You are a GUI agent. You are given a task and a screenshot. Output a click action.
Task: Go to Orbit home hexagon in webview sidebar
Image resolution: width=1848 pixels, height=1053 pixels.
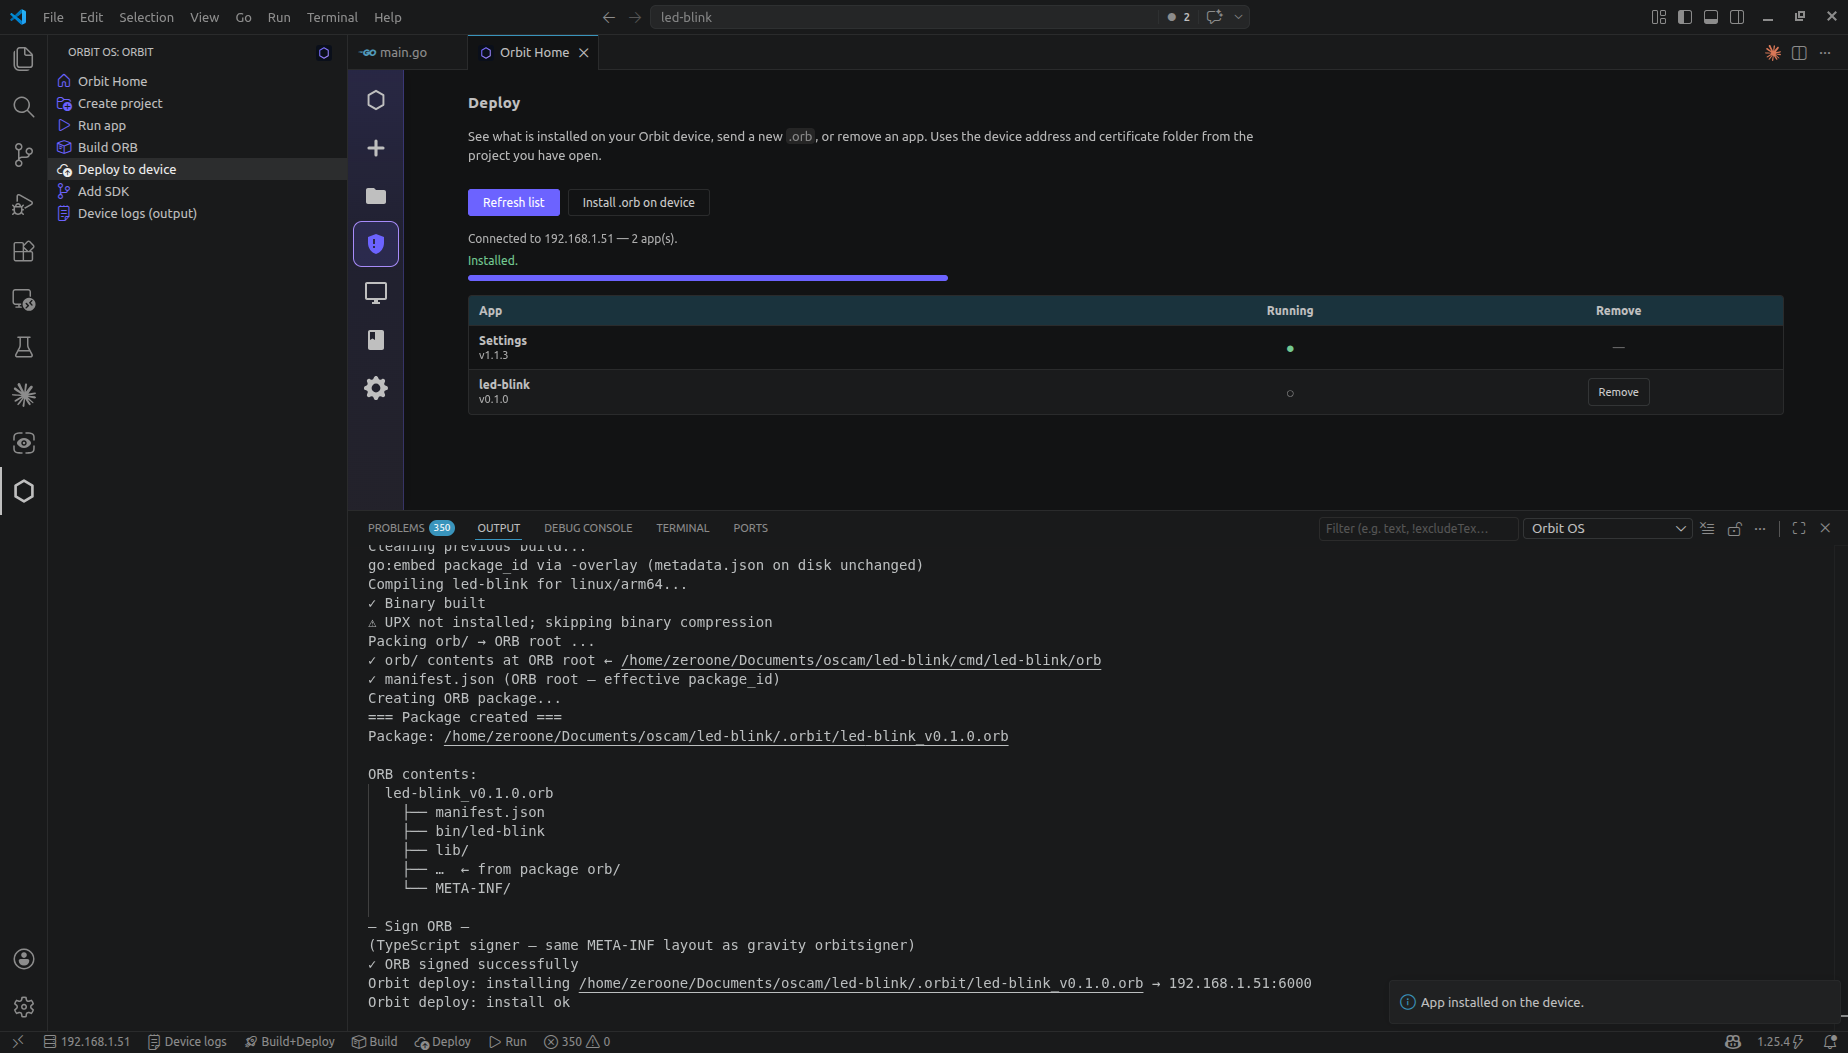(376, 100)
